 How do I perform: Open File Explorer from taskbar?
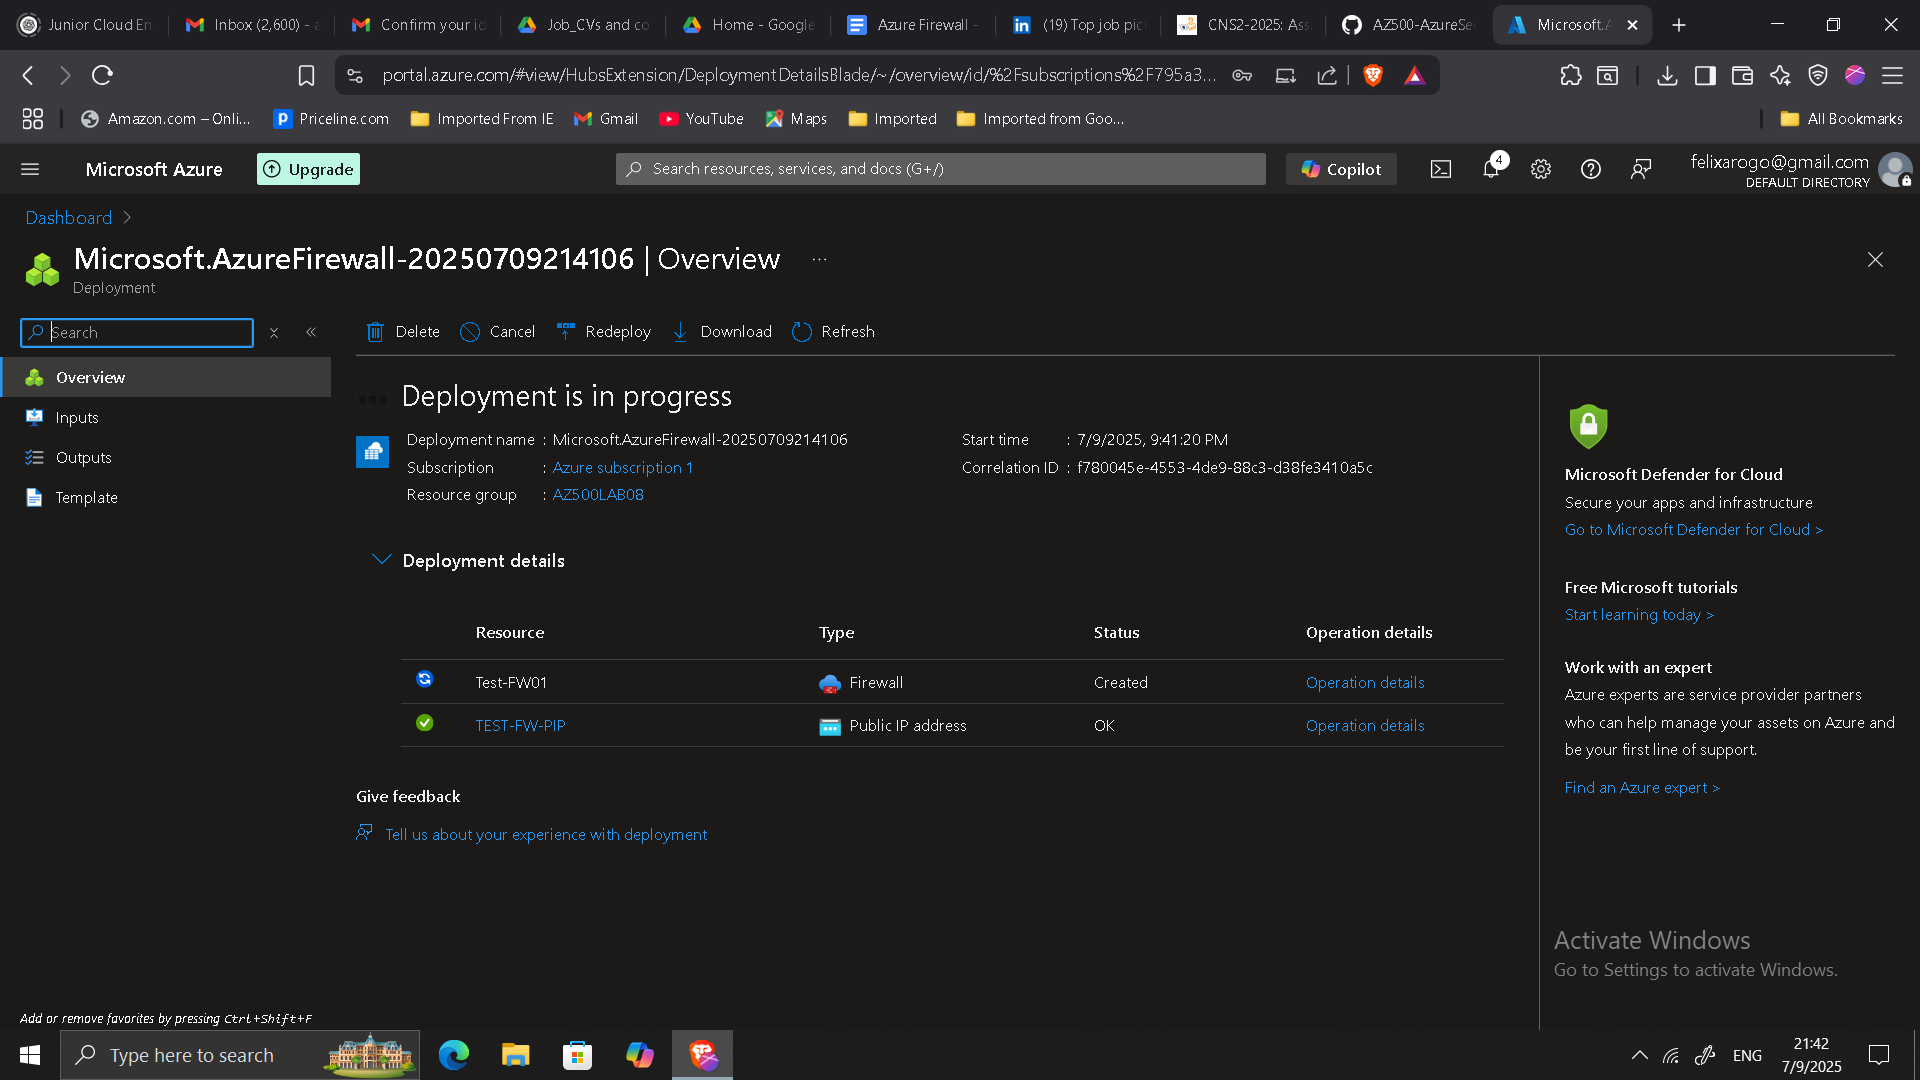[x=515, y=1055]
